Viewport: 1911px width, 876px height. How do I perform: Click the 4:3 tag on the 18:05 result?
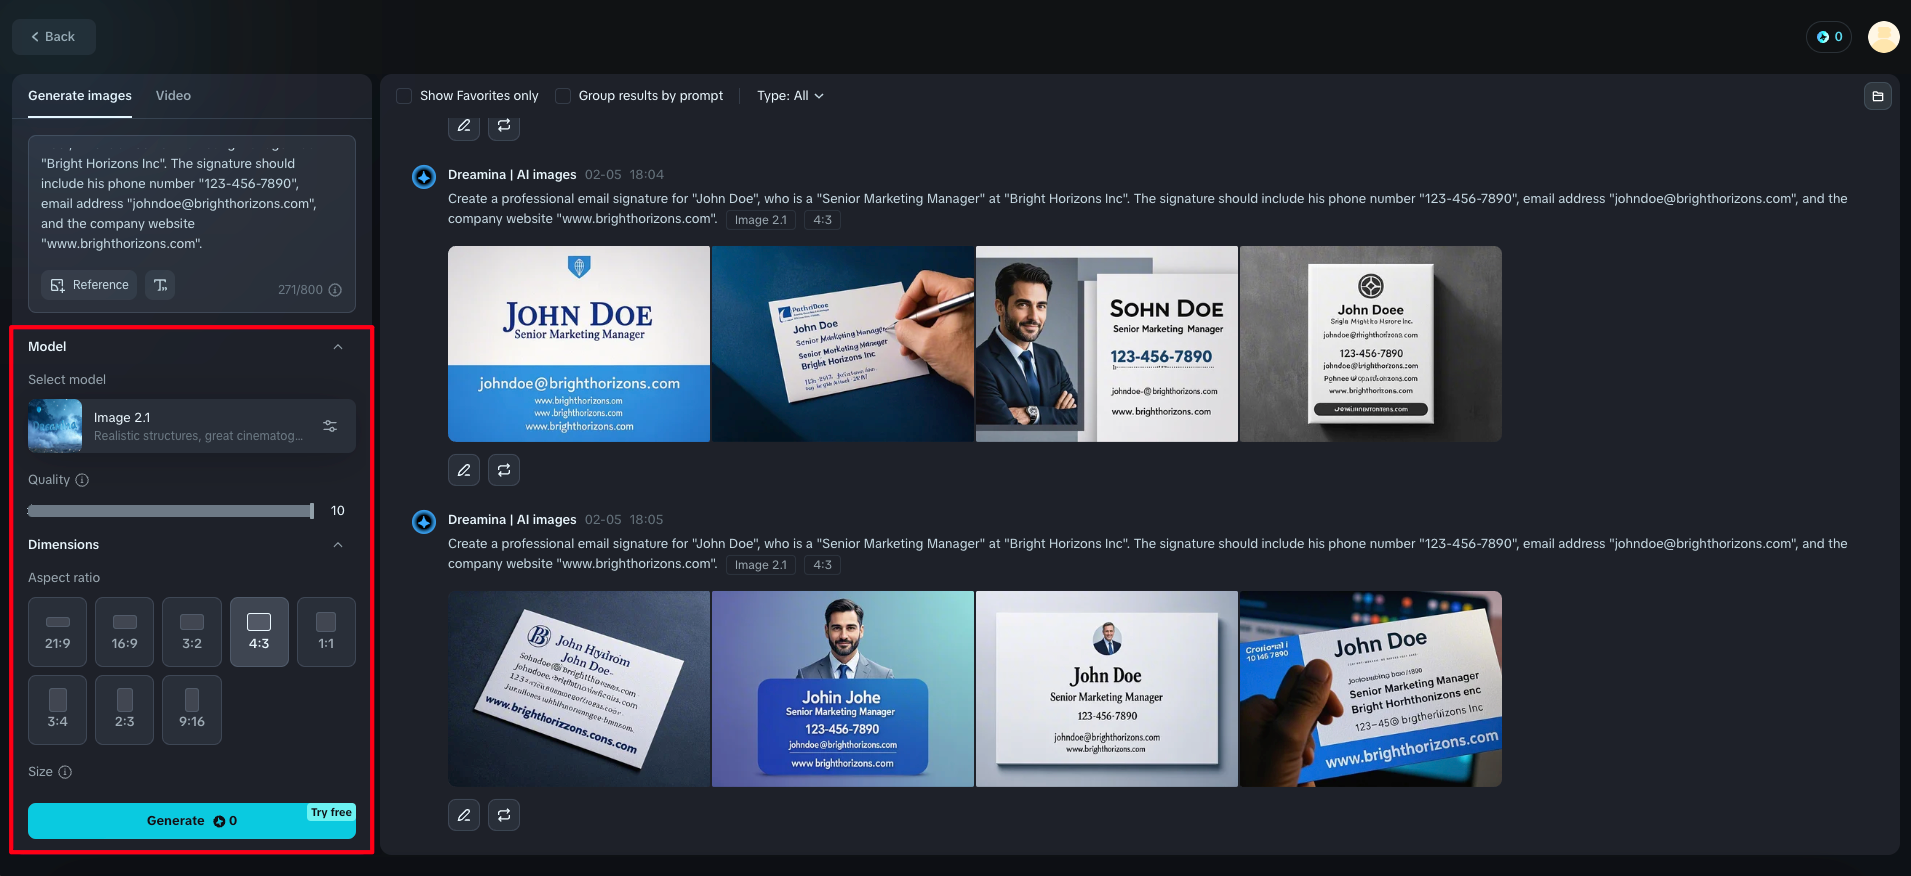click(x=823, y=565)
